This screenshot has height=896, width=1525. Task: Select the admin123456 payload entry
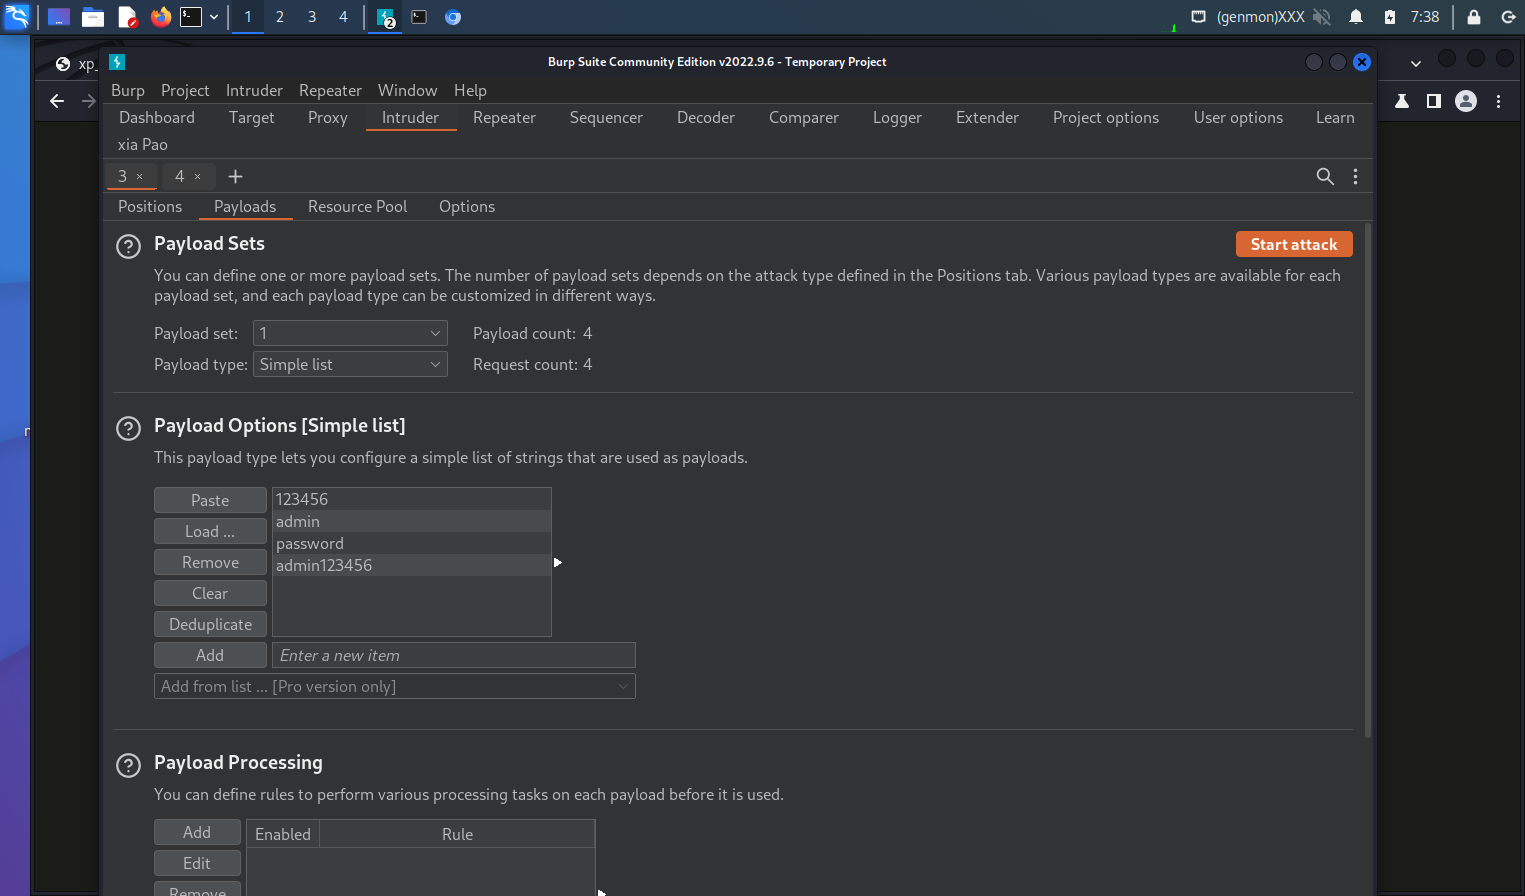tap(412, 565)
